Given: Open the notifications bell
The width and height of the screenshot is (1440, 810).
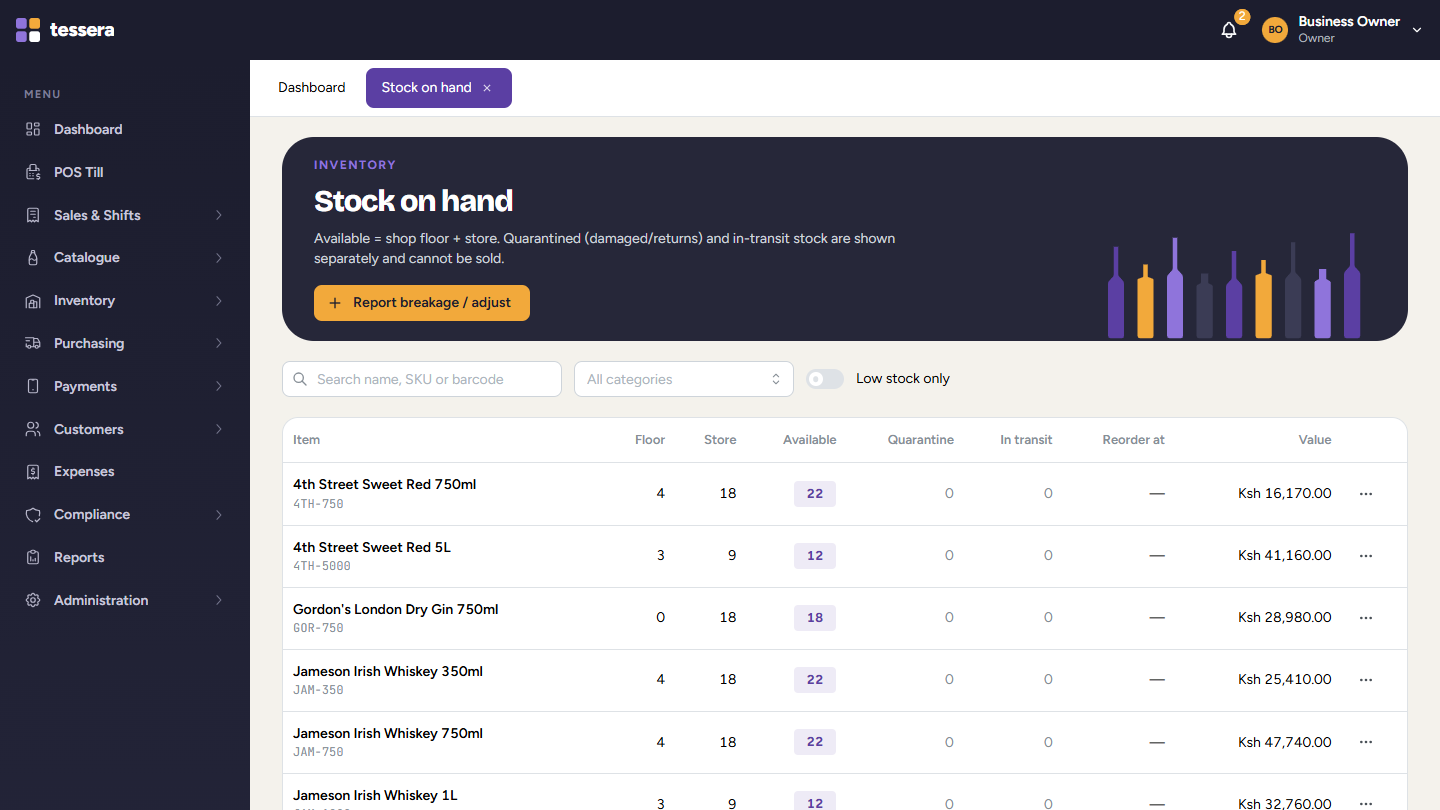Looking at the screenshot, I should pyautogui.click(x=1229, y=30).
